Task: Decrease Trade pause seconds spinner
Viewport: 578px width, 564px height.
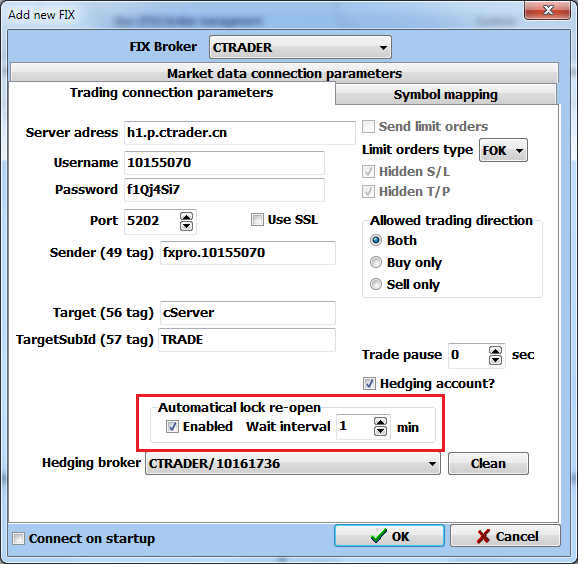Action: point(495,360)
